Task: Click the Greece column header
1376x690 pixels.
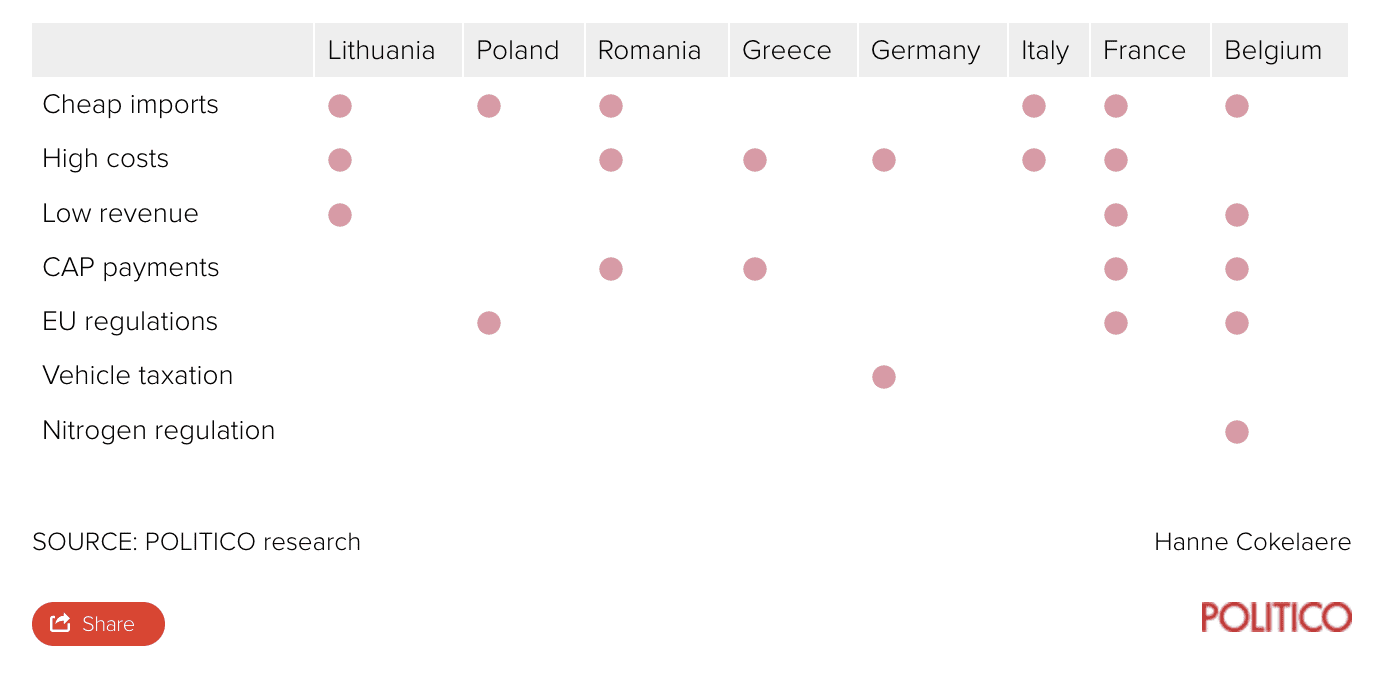Action: click(786, 51)
